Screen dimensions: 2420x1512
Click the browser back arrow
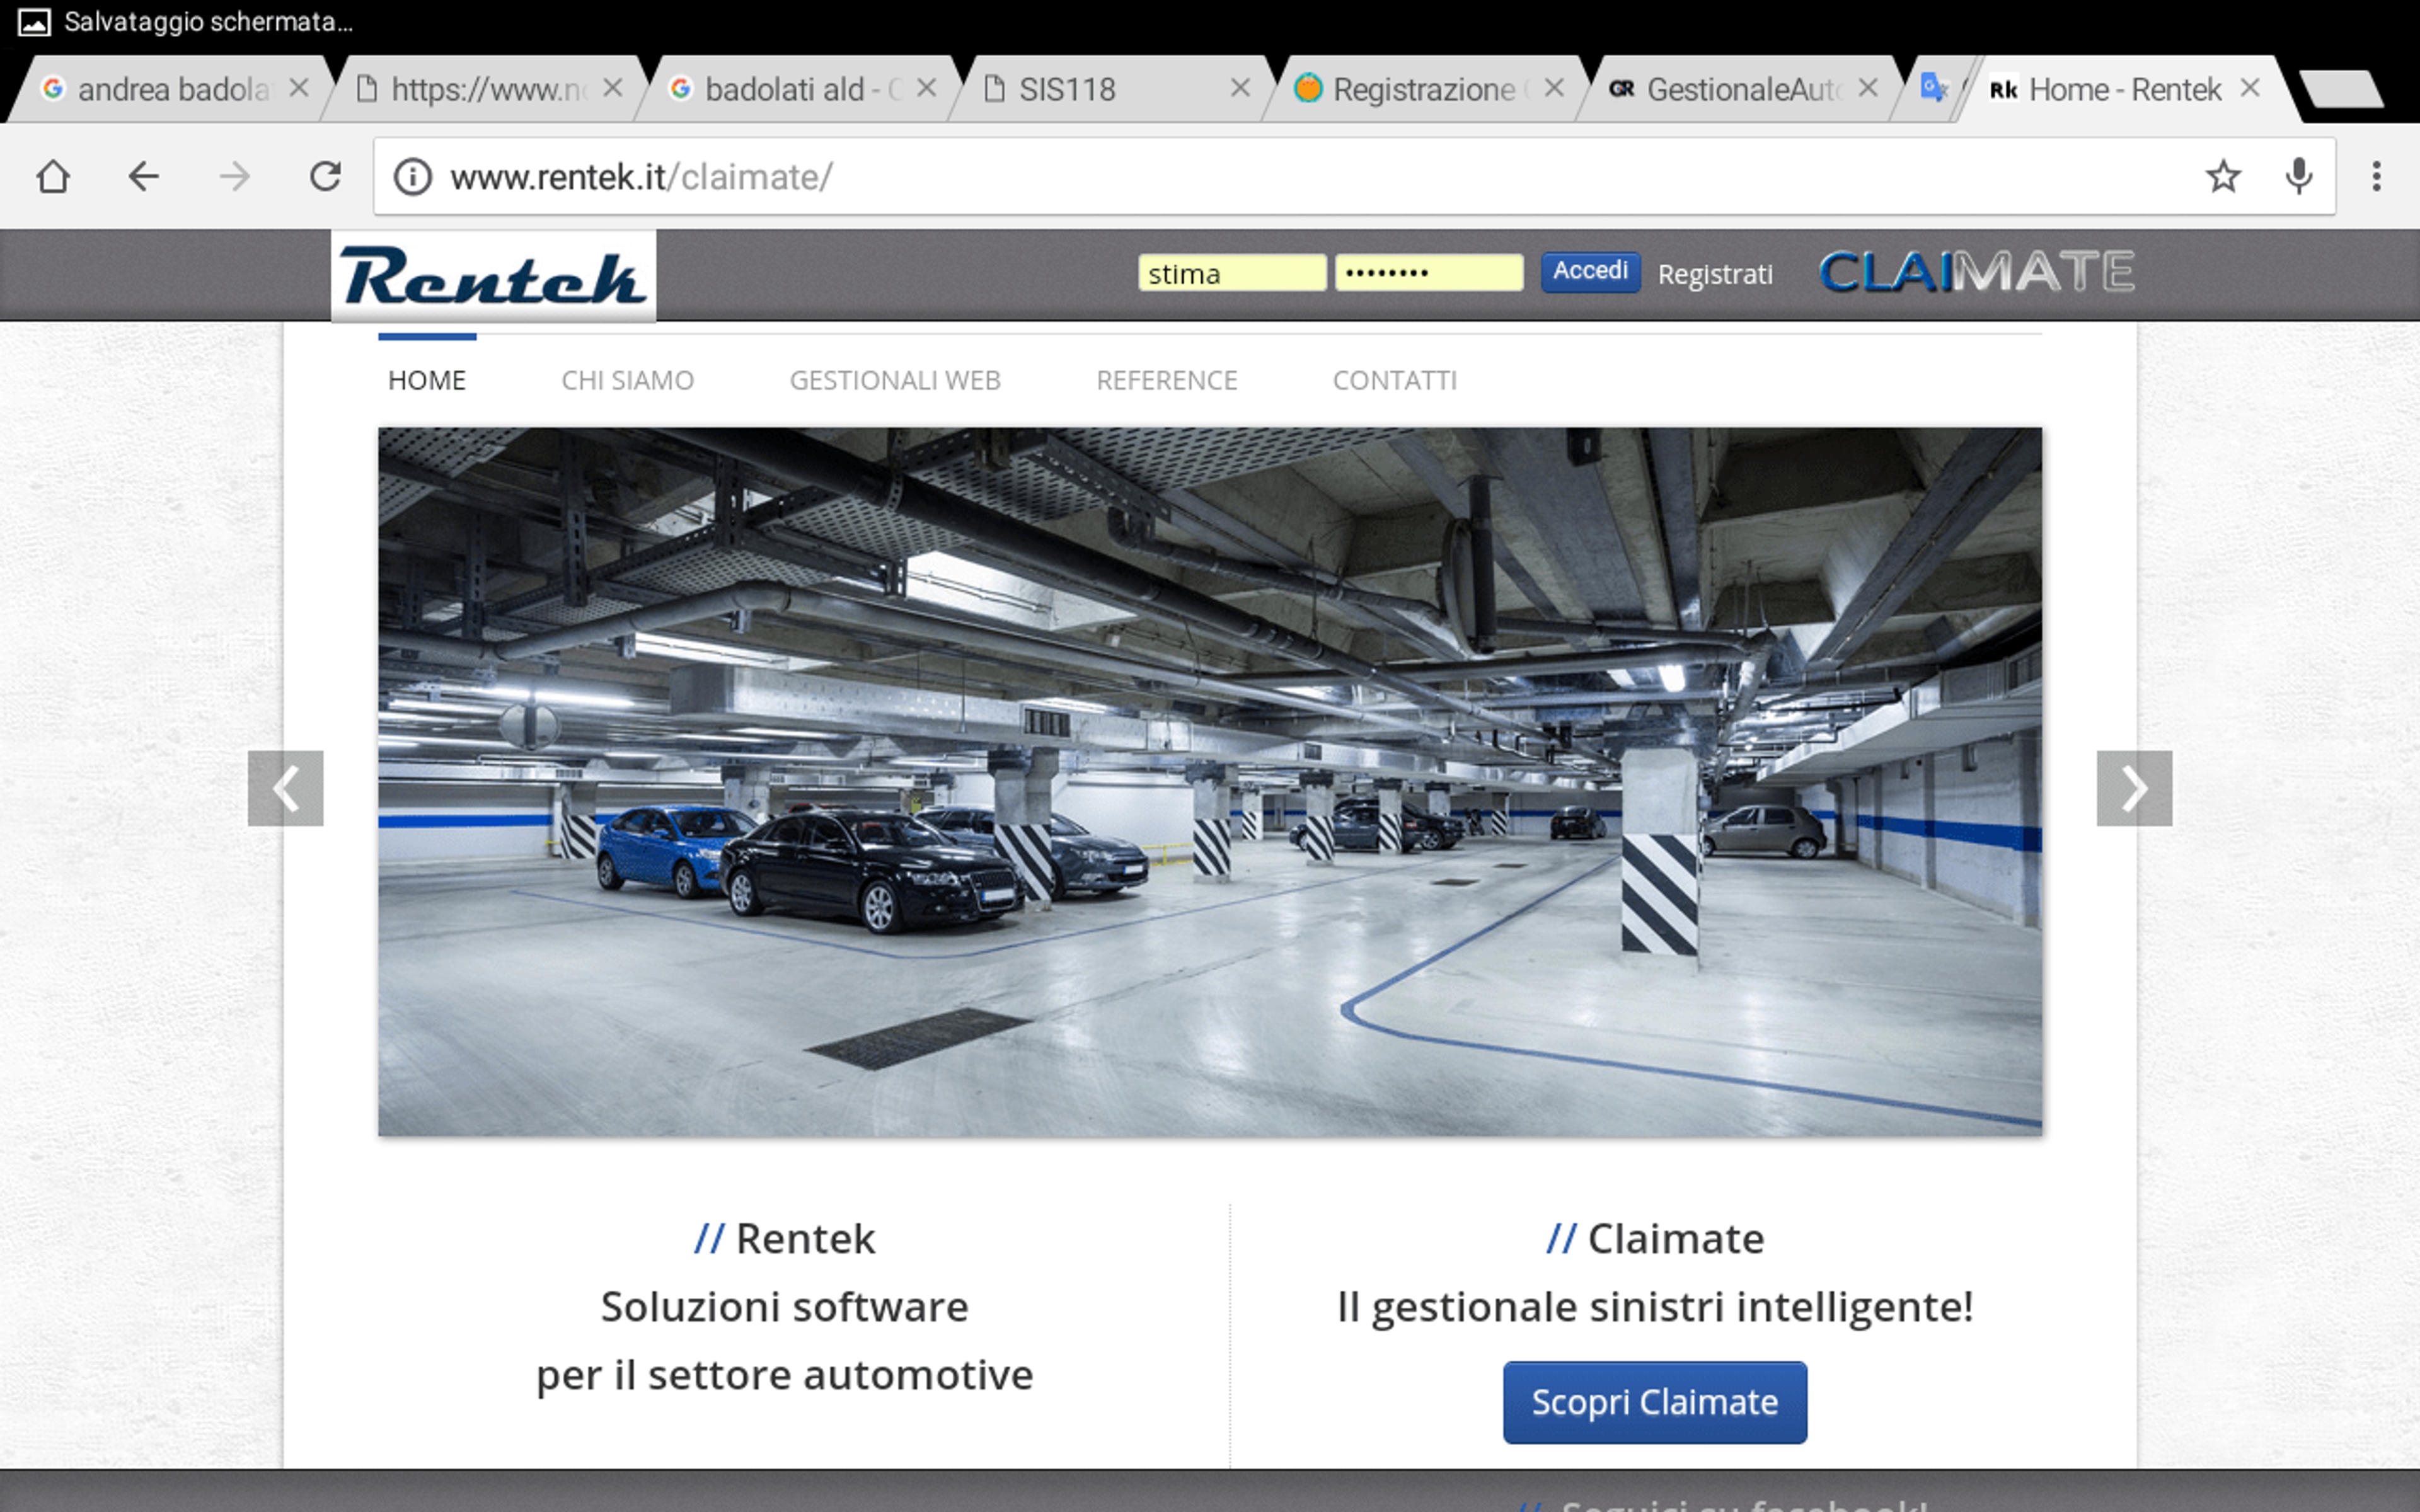[x=144, y=177]
